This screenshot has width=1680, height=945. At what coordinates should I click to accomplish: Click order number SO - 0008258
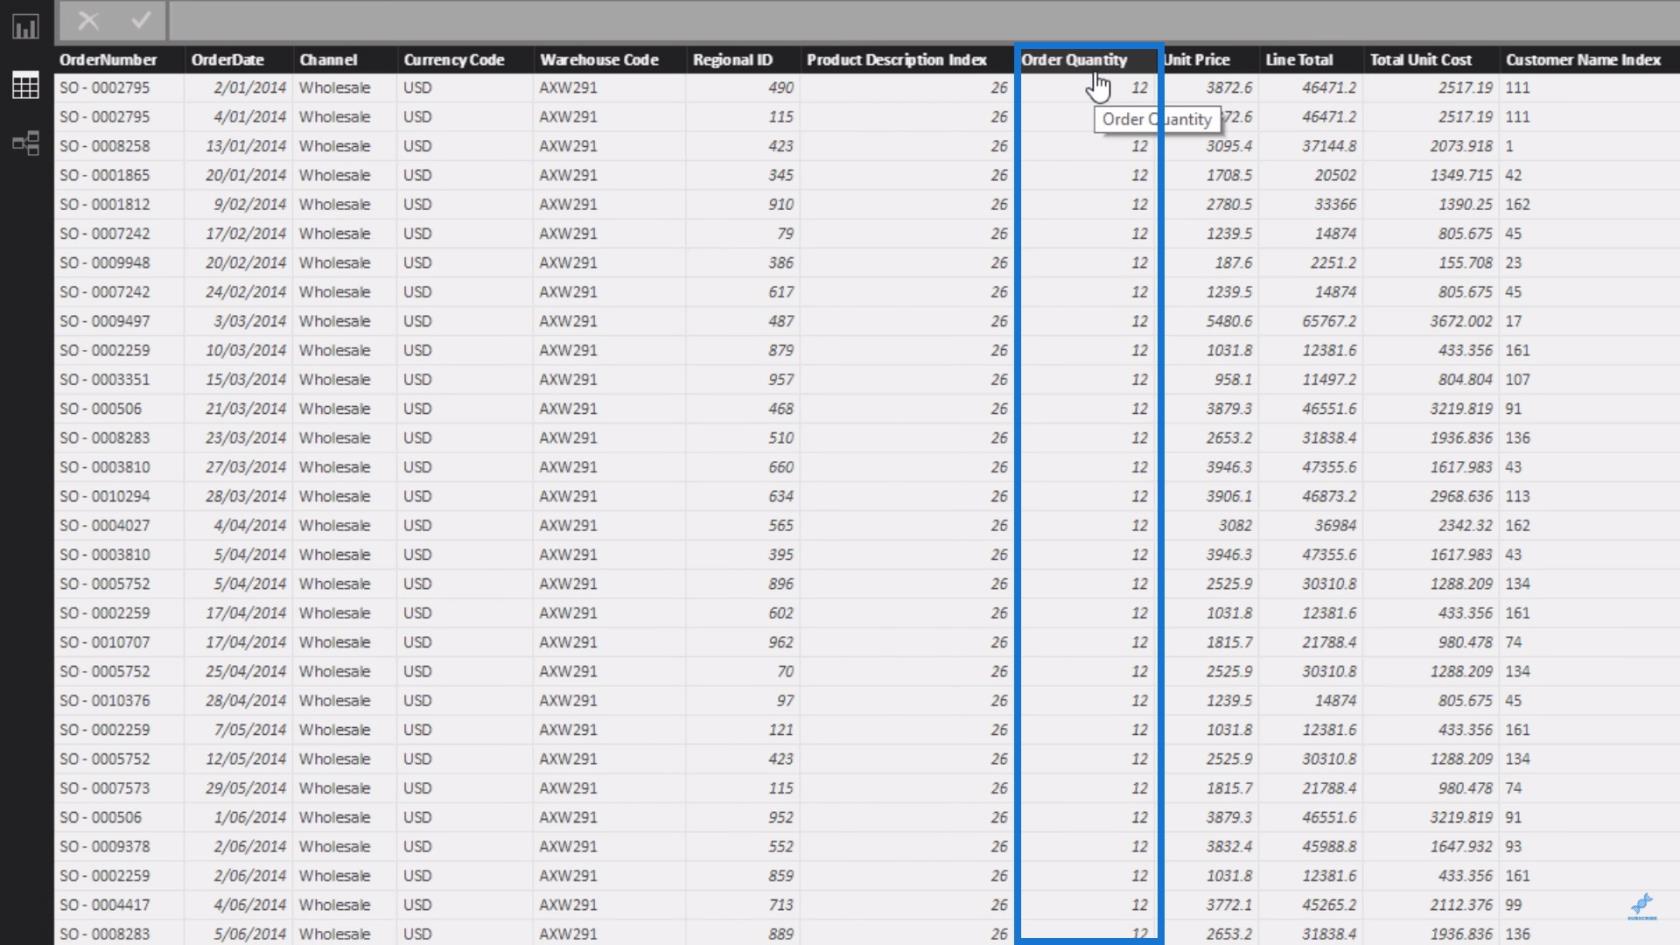coord(105,146)
